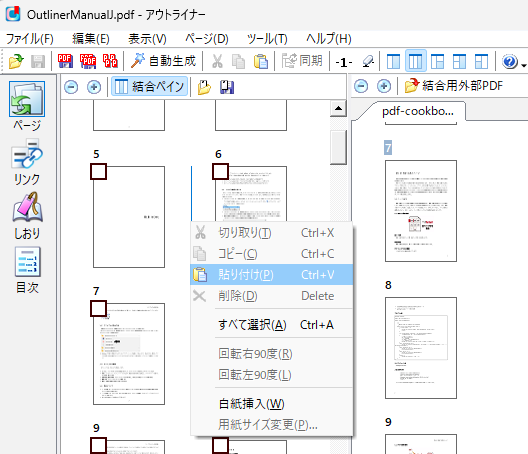Viewport: 528px width, 454px height.
Task: Select the fourth pane layout icon
Action: (x=459, y=61)
